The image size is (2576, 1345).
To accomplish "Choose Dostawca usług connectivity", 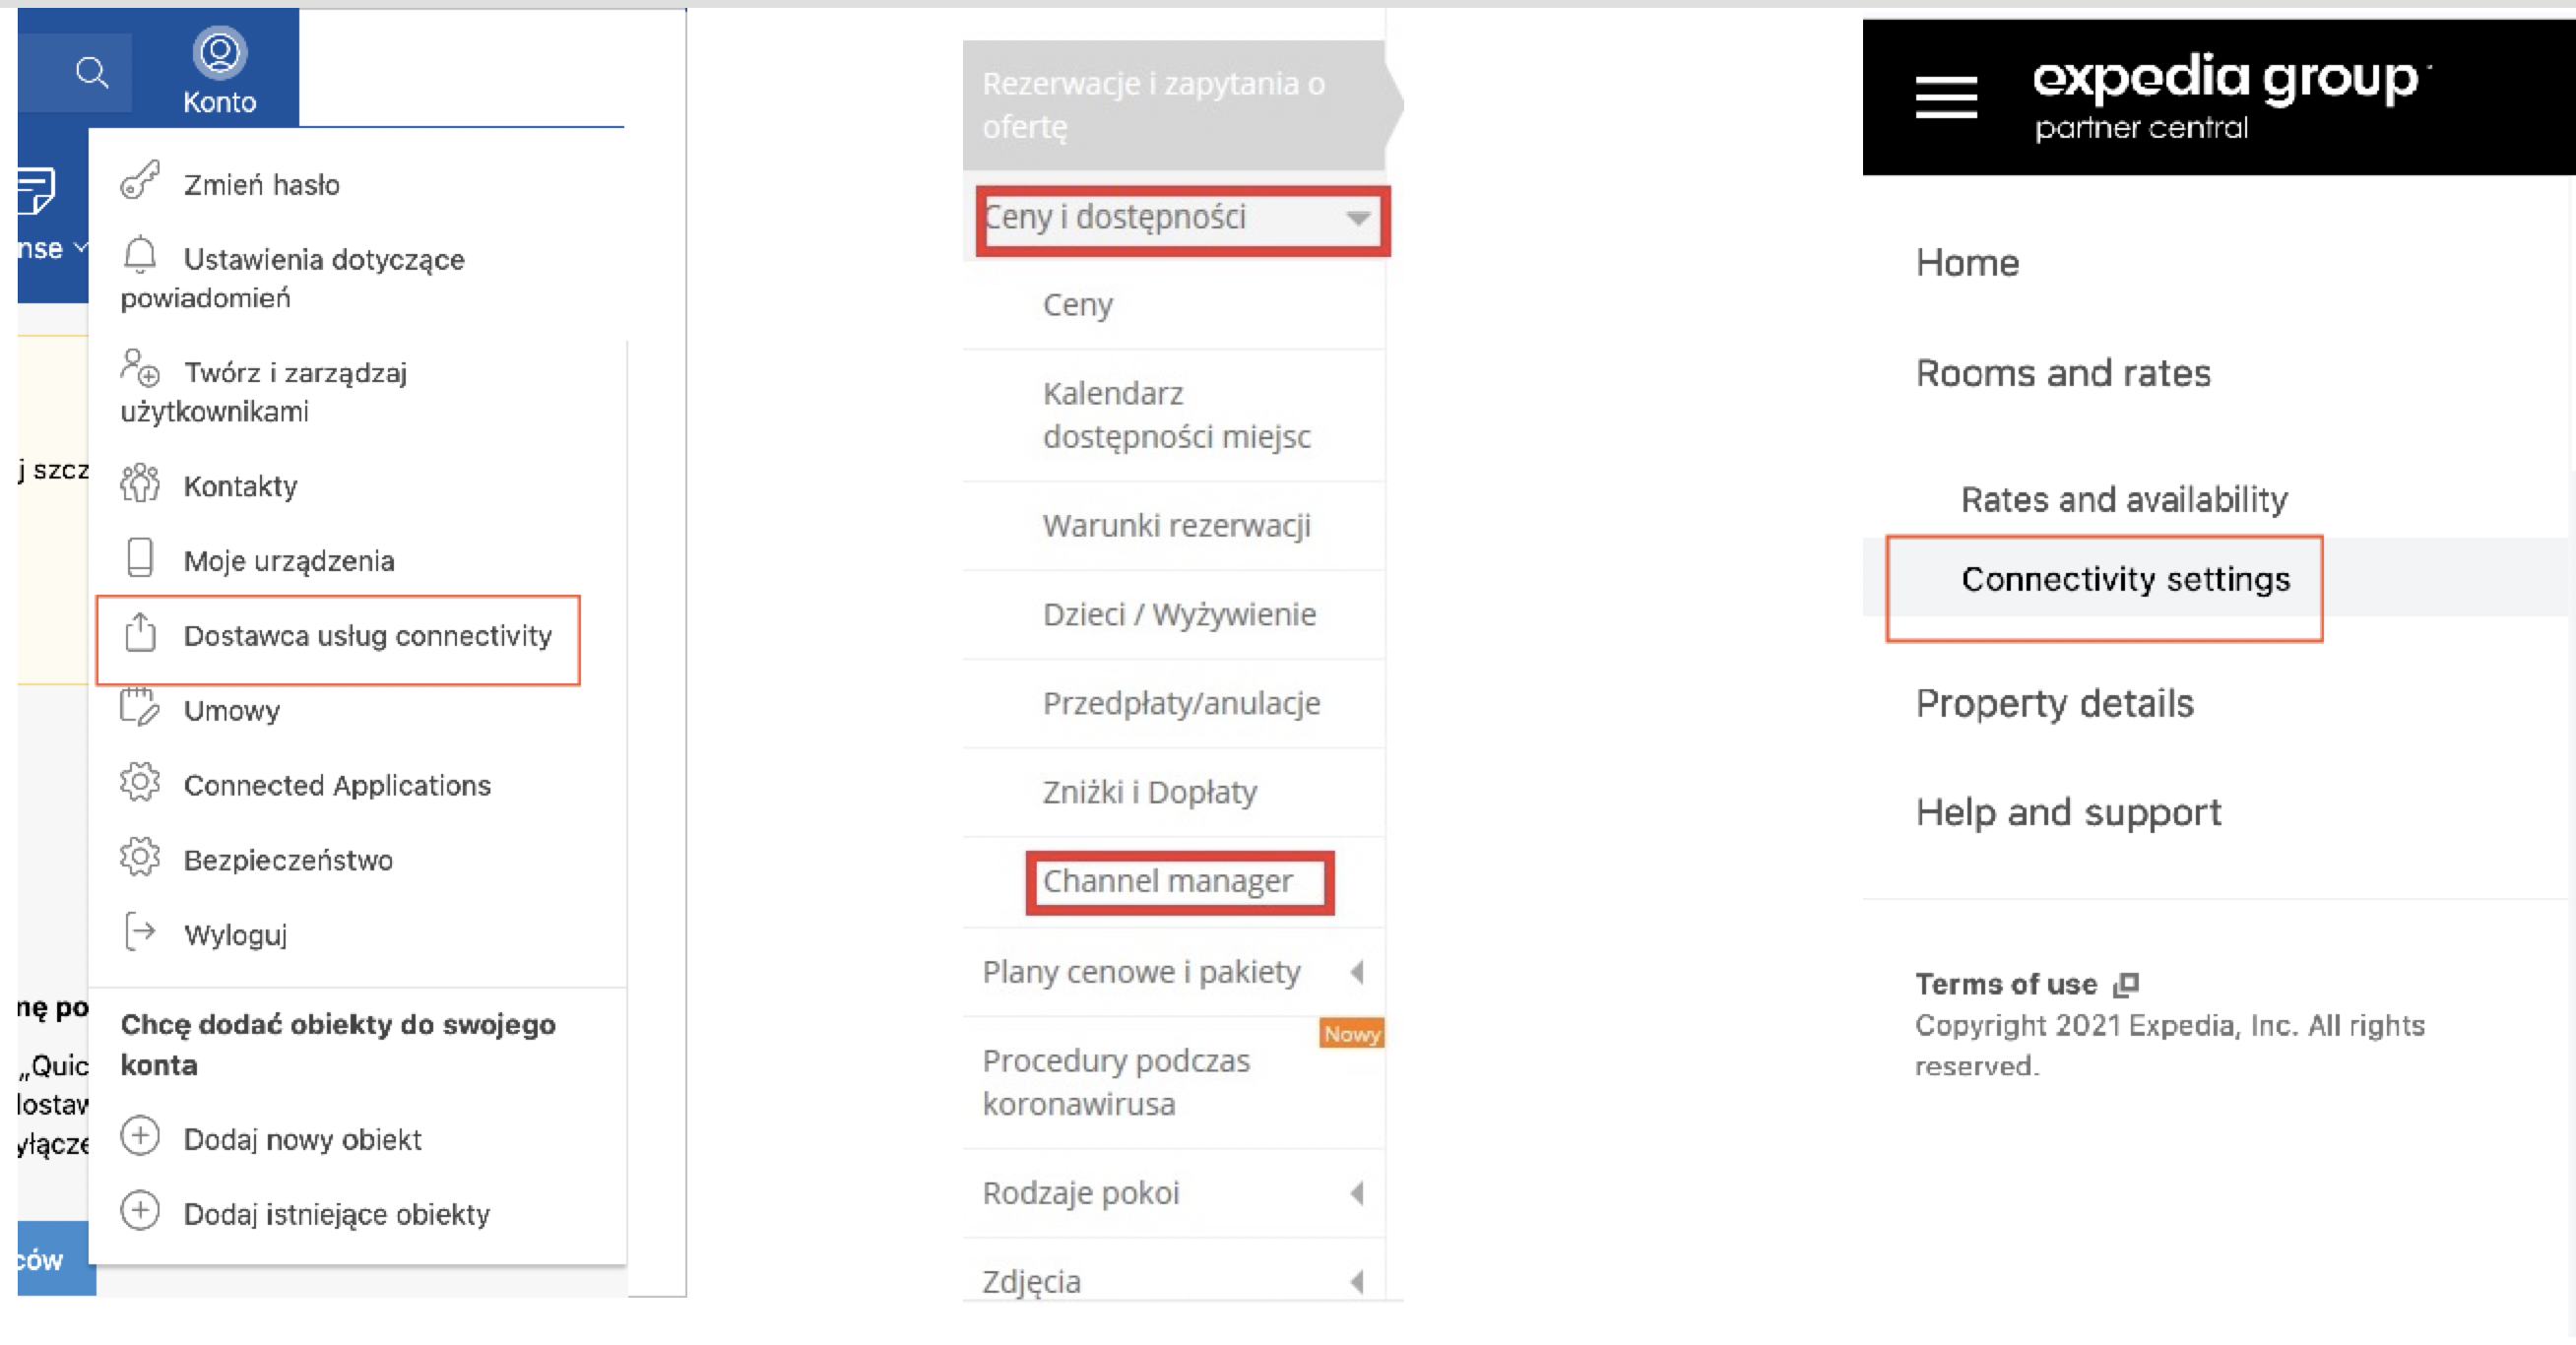I will pos(368,636).
